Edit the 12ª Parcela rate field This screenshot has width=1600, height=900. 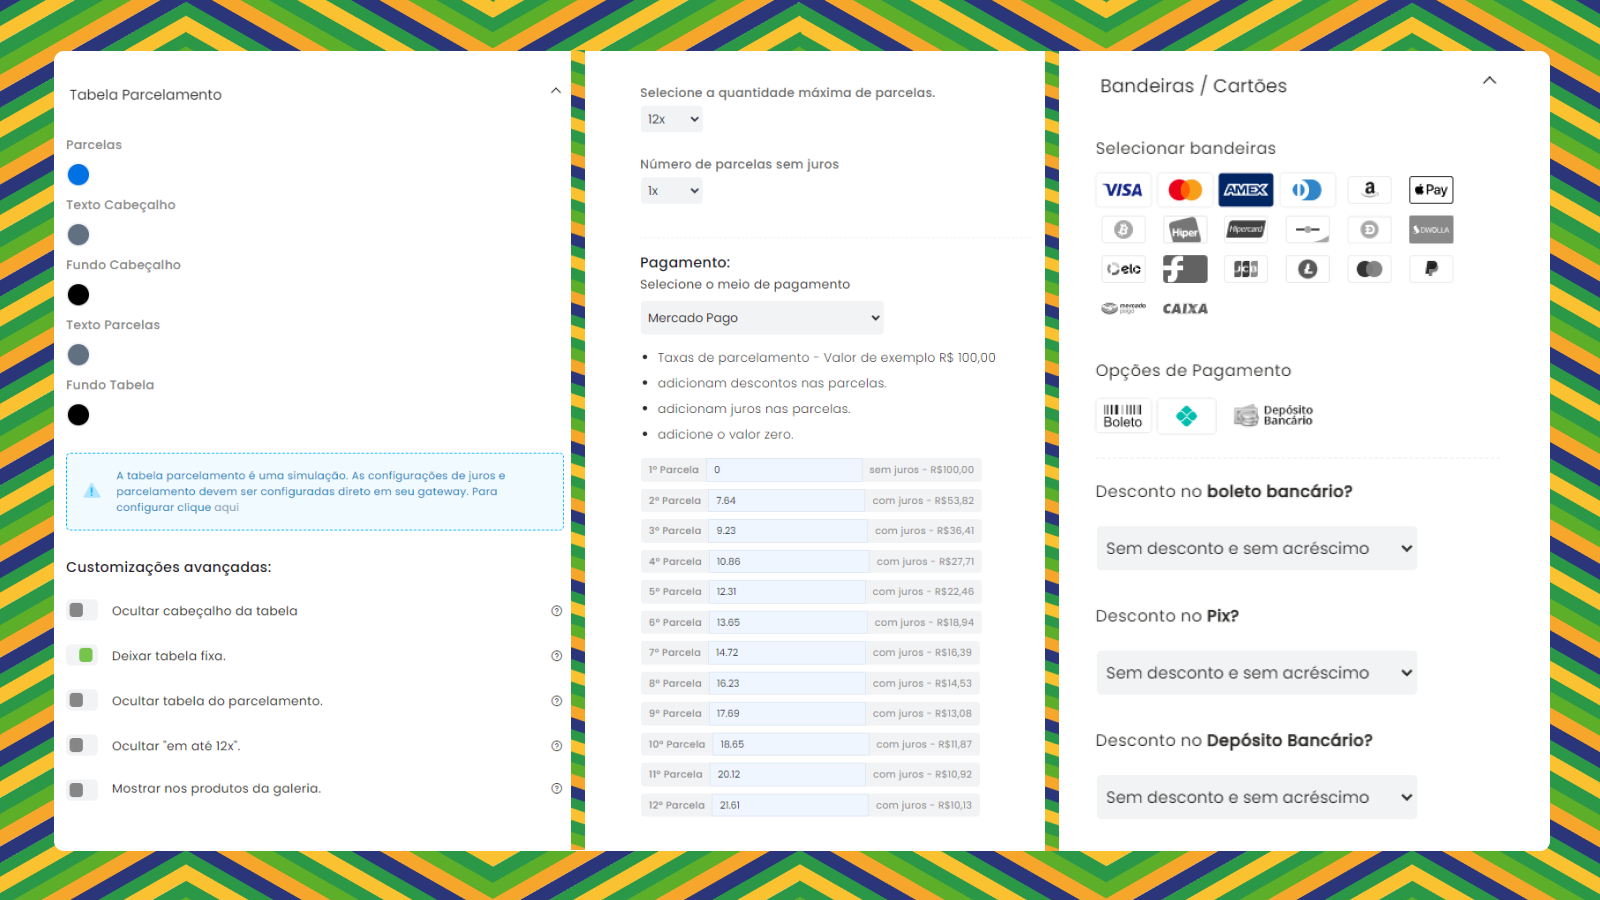coord(790,805)
